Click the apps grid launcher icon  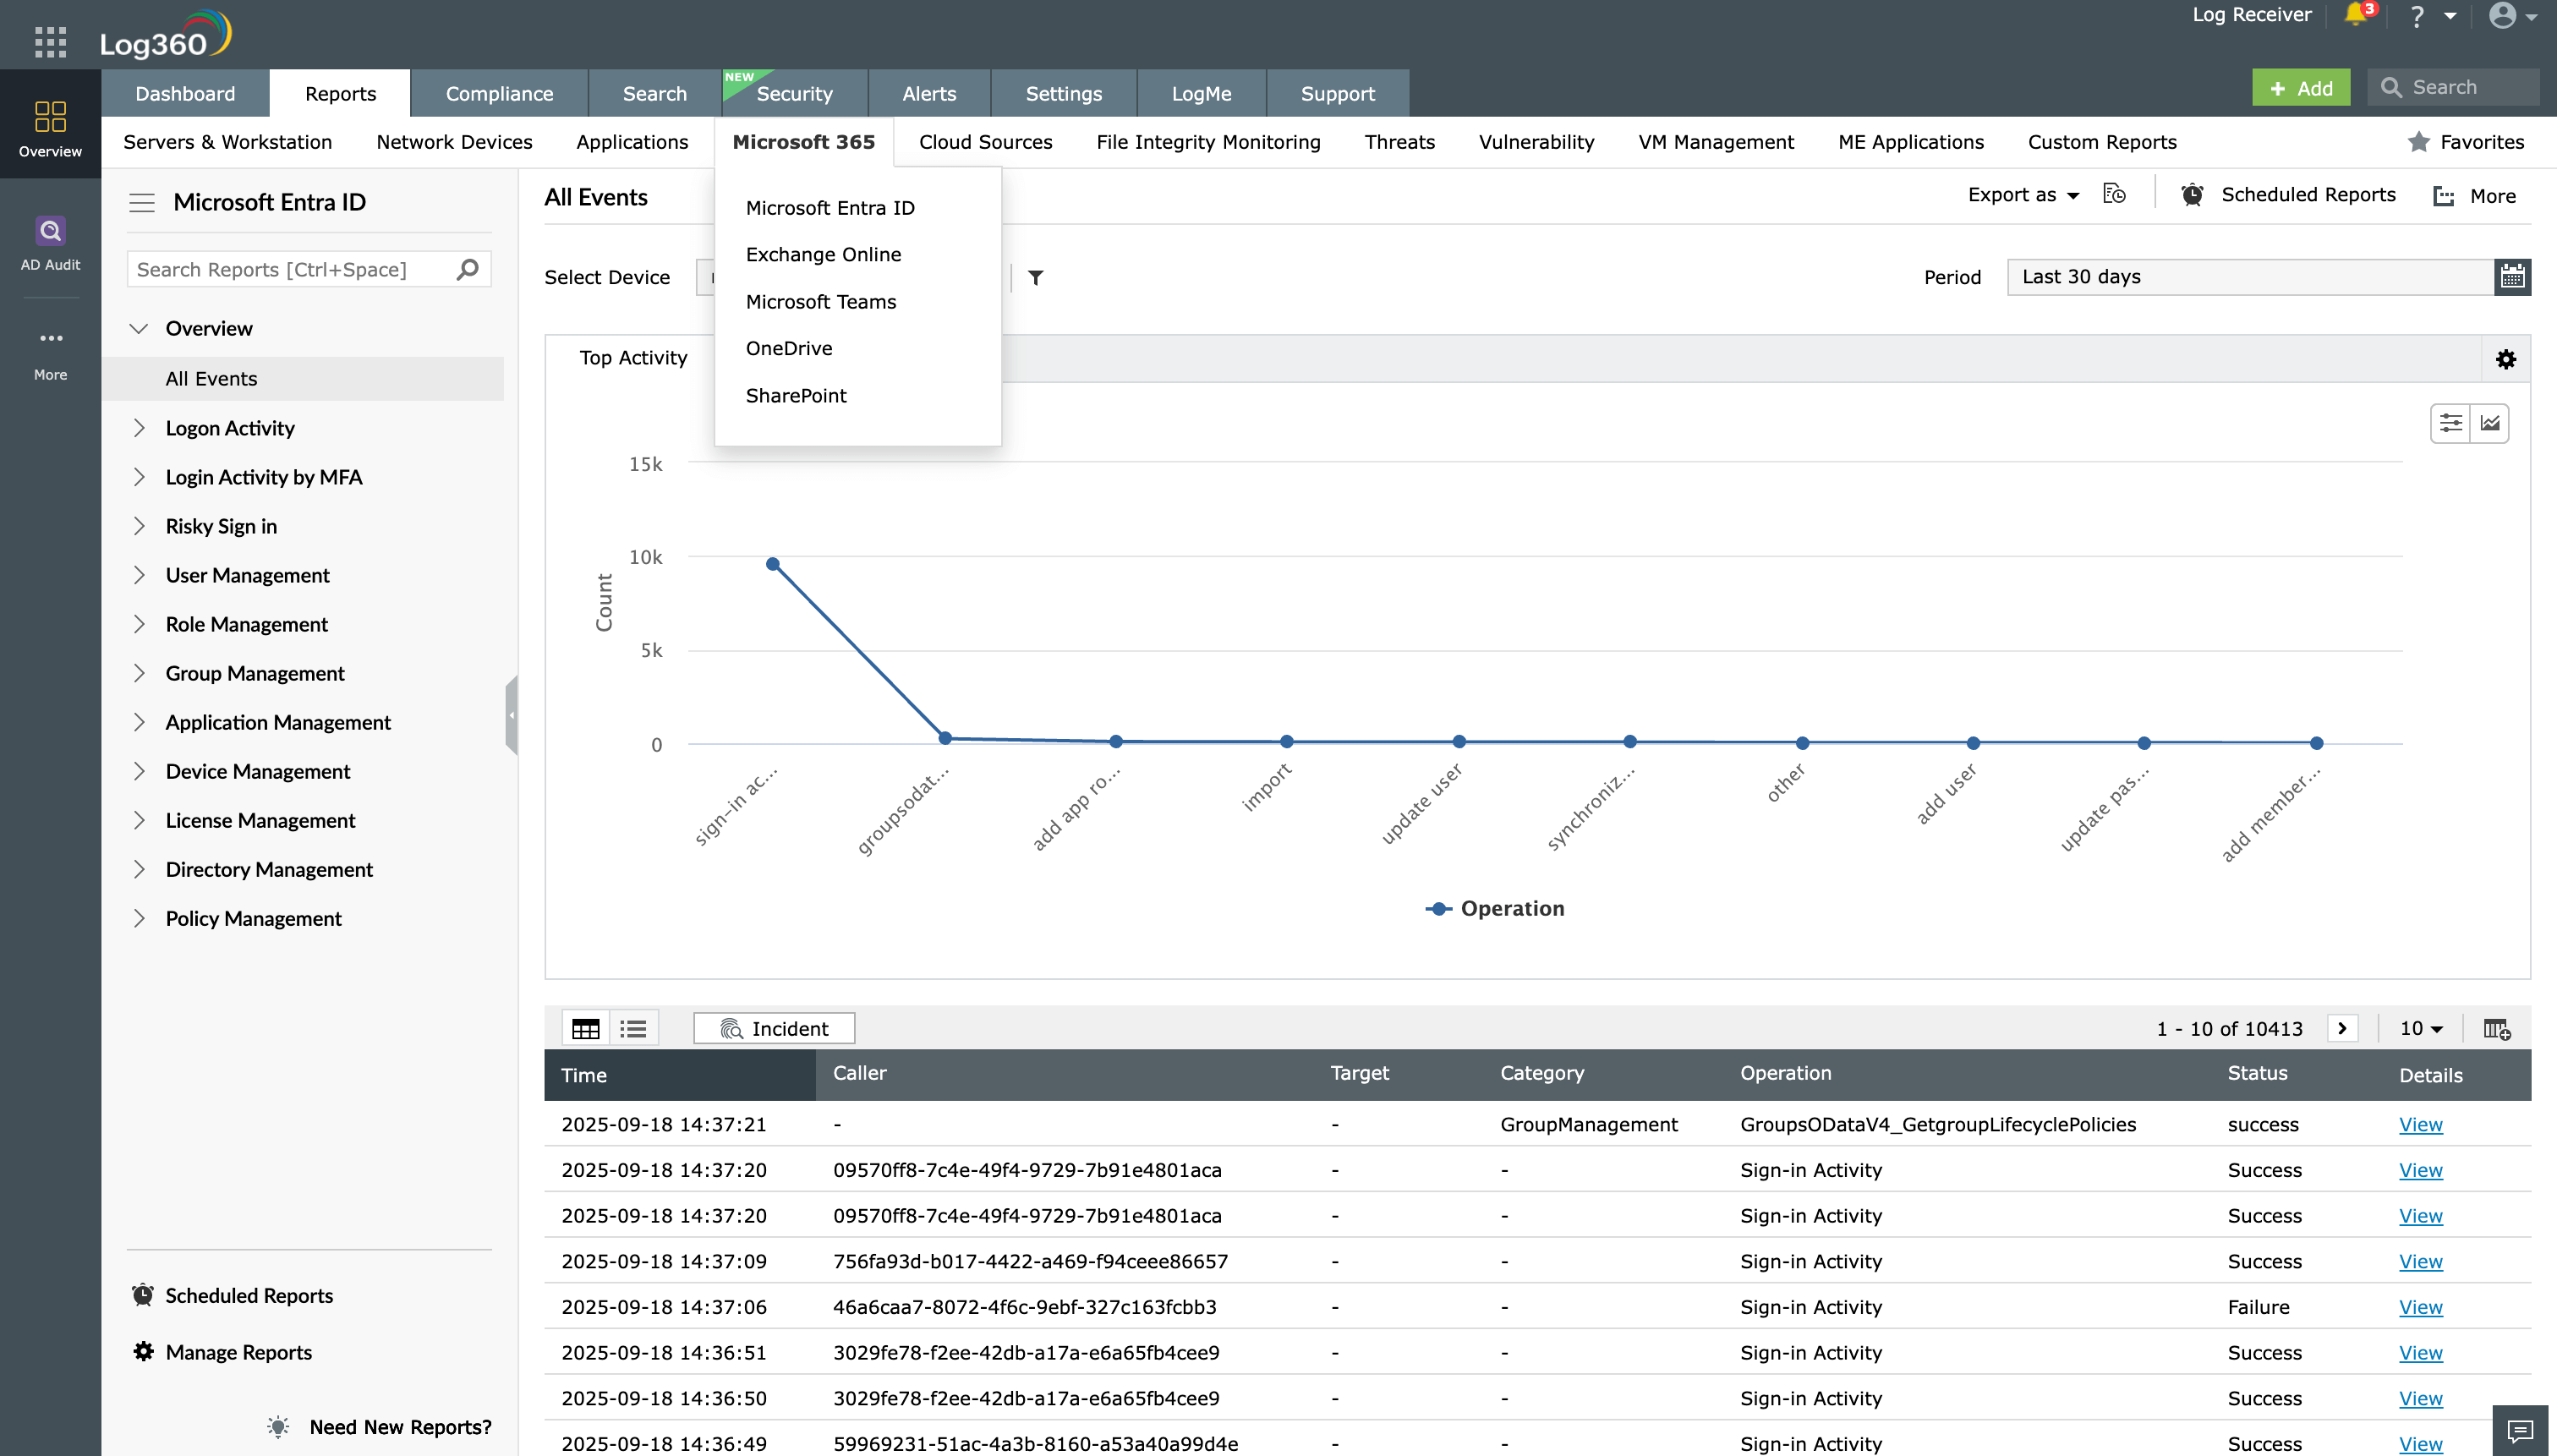(50, 42)
